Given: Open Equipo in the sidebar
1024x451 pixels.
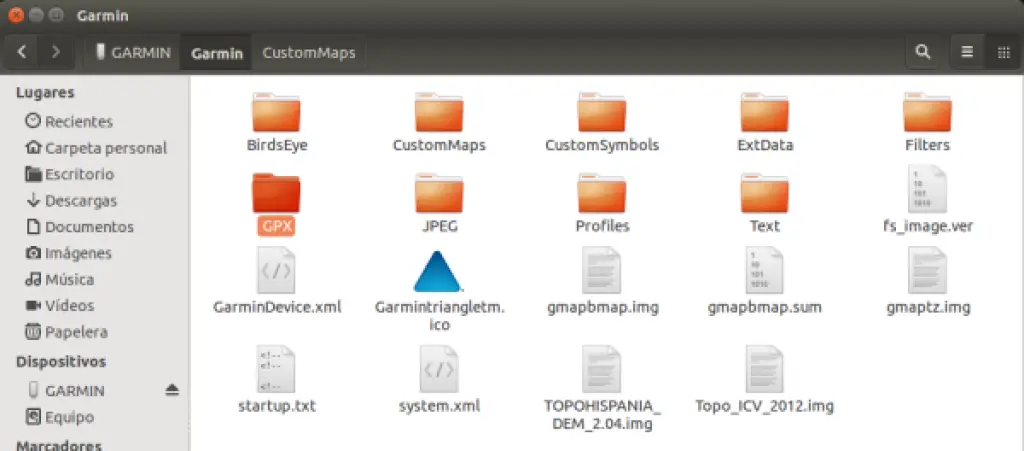Looking at the screenshot, I should 60,416.
